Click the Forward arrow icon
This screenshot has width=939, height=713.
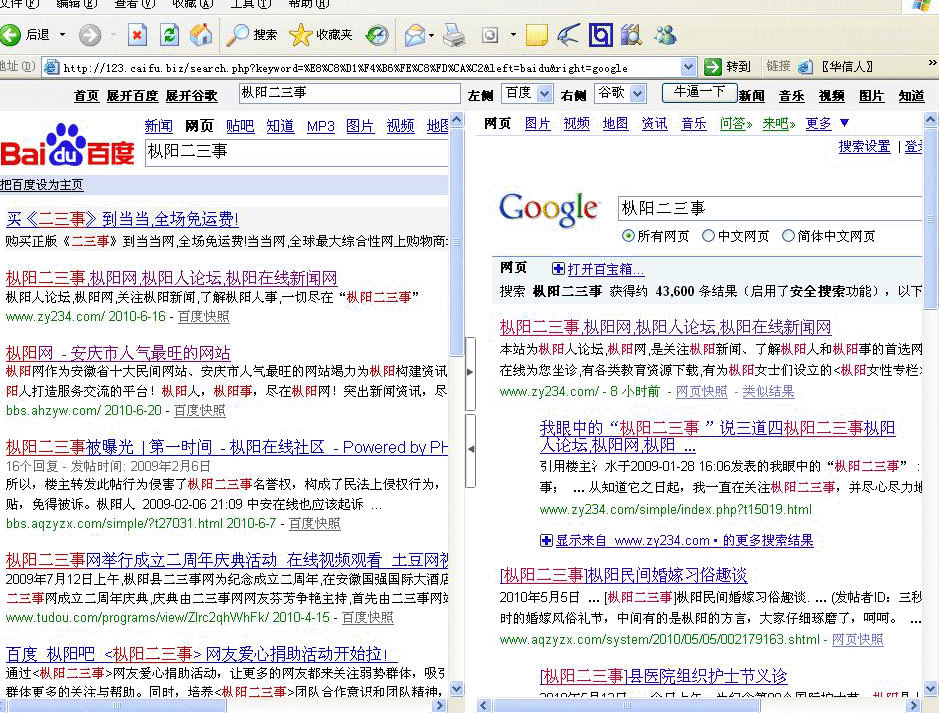pos(90,35)
